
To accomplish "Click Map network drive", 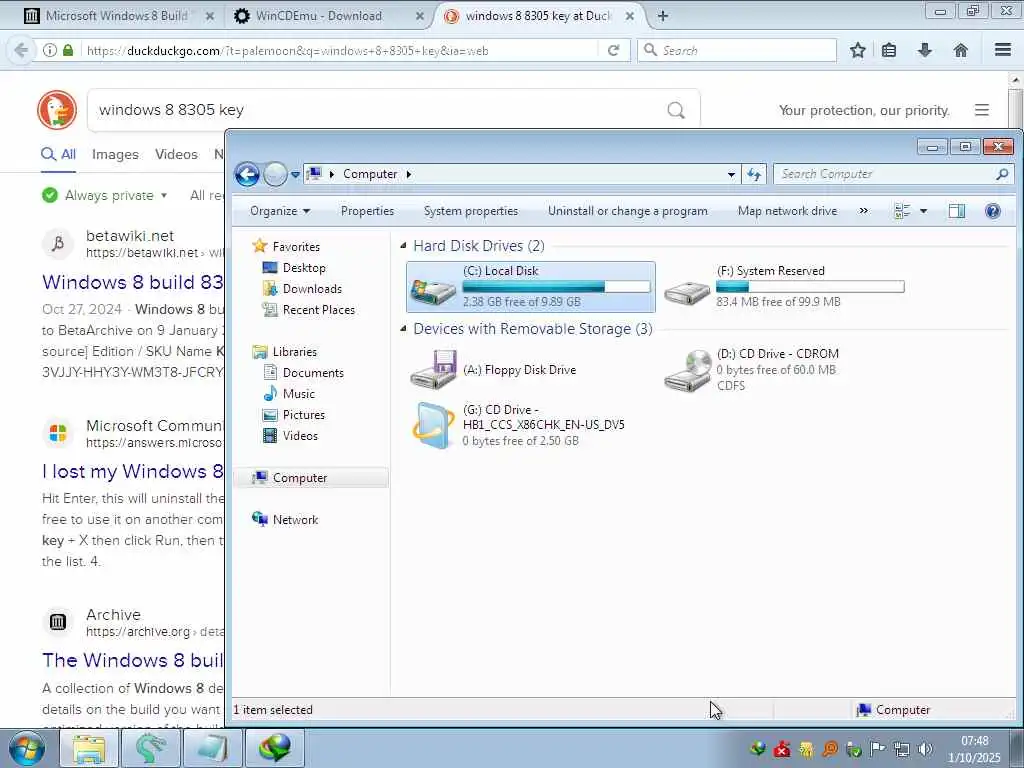I will click(x=787, y=211).
